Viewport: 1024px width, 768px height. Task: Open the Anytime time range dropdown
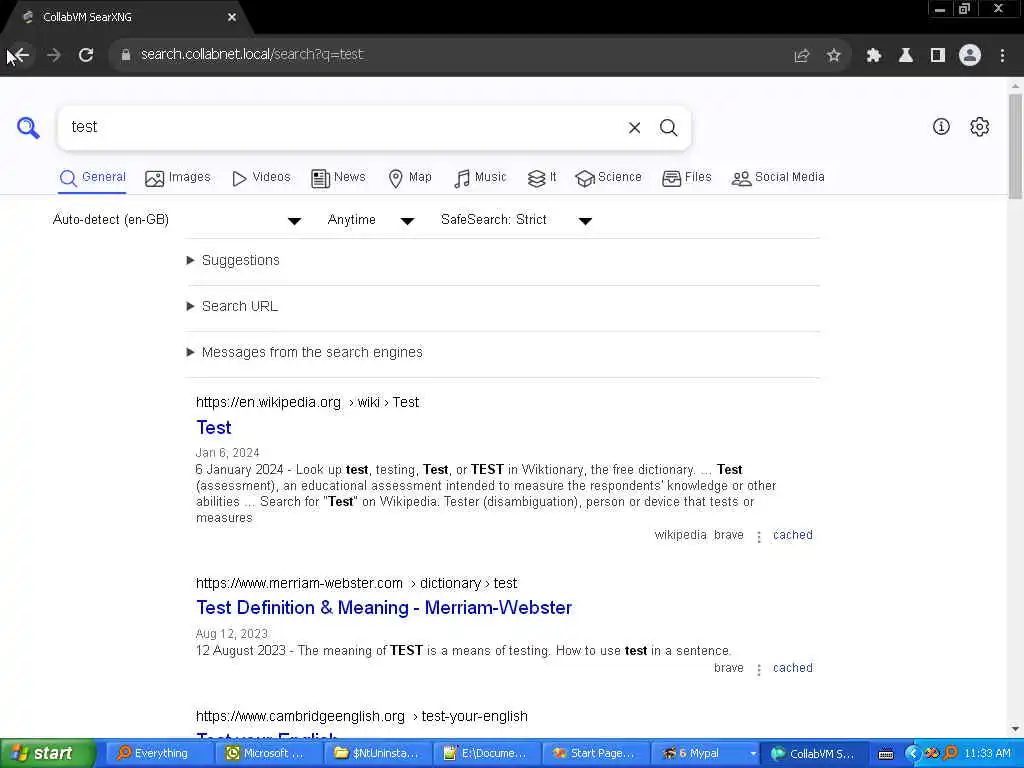click(370, 220)
